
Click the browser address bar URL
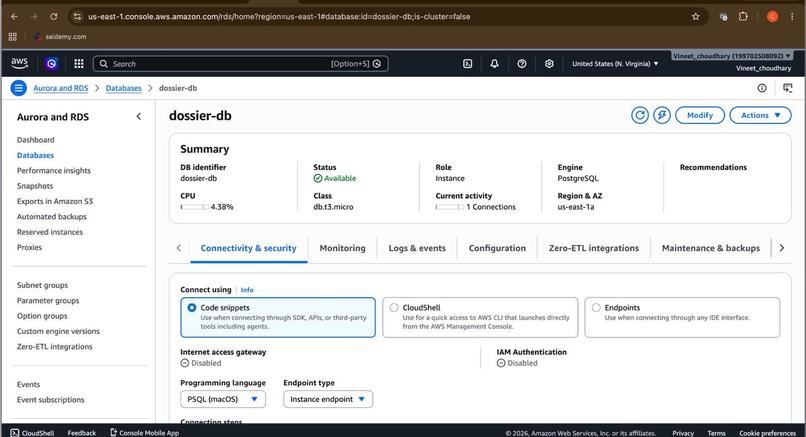(279, 16)
